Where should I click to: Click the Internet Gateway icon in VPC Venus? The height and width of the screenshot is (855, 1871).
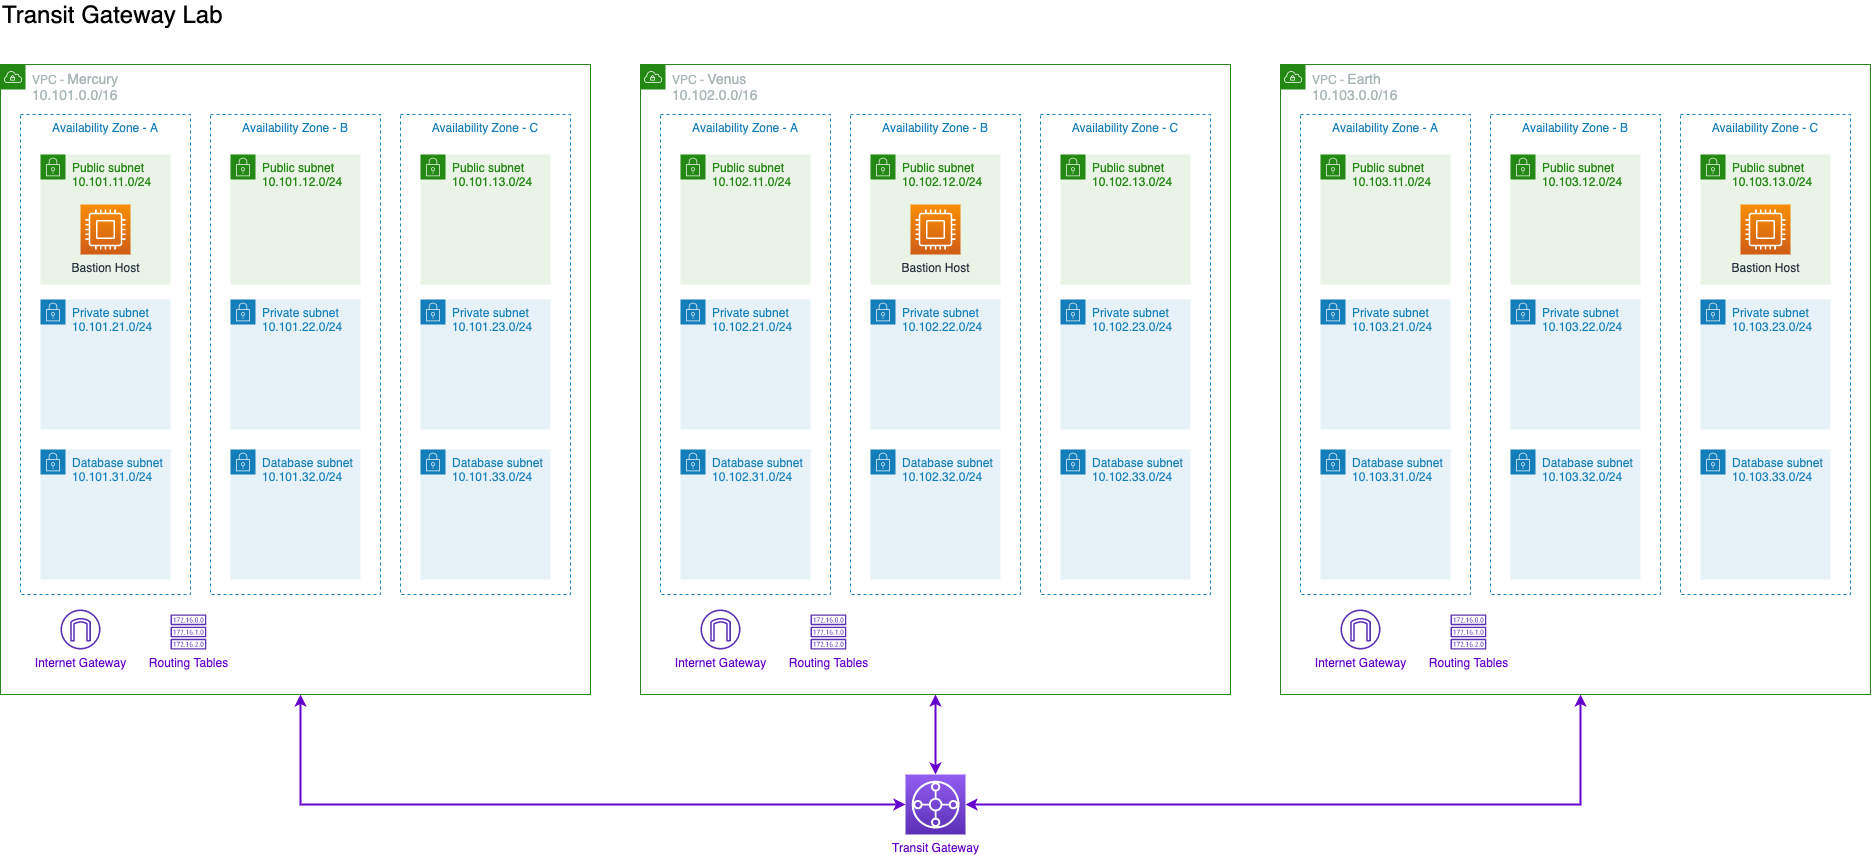[720, 630]
